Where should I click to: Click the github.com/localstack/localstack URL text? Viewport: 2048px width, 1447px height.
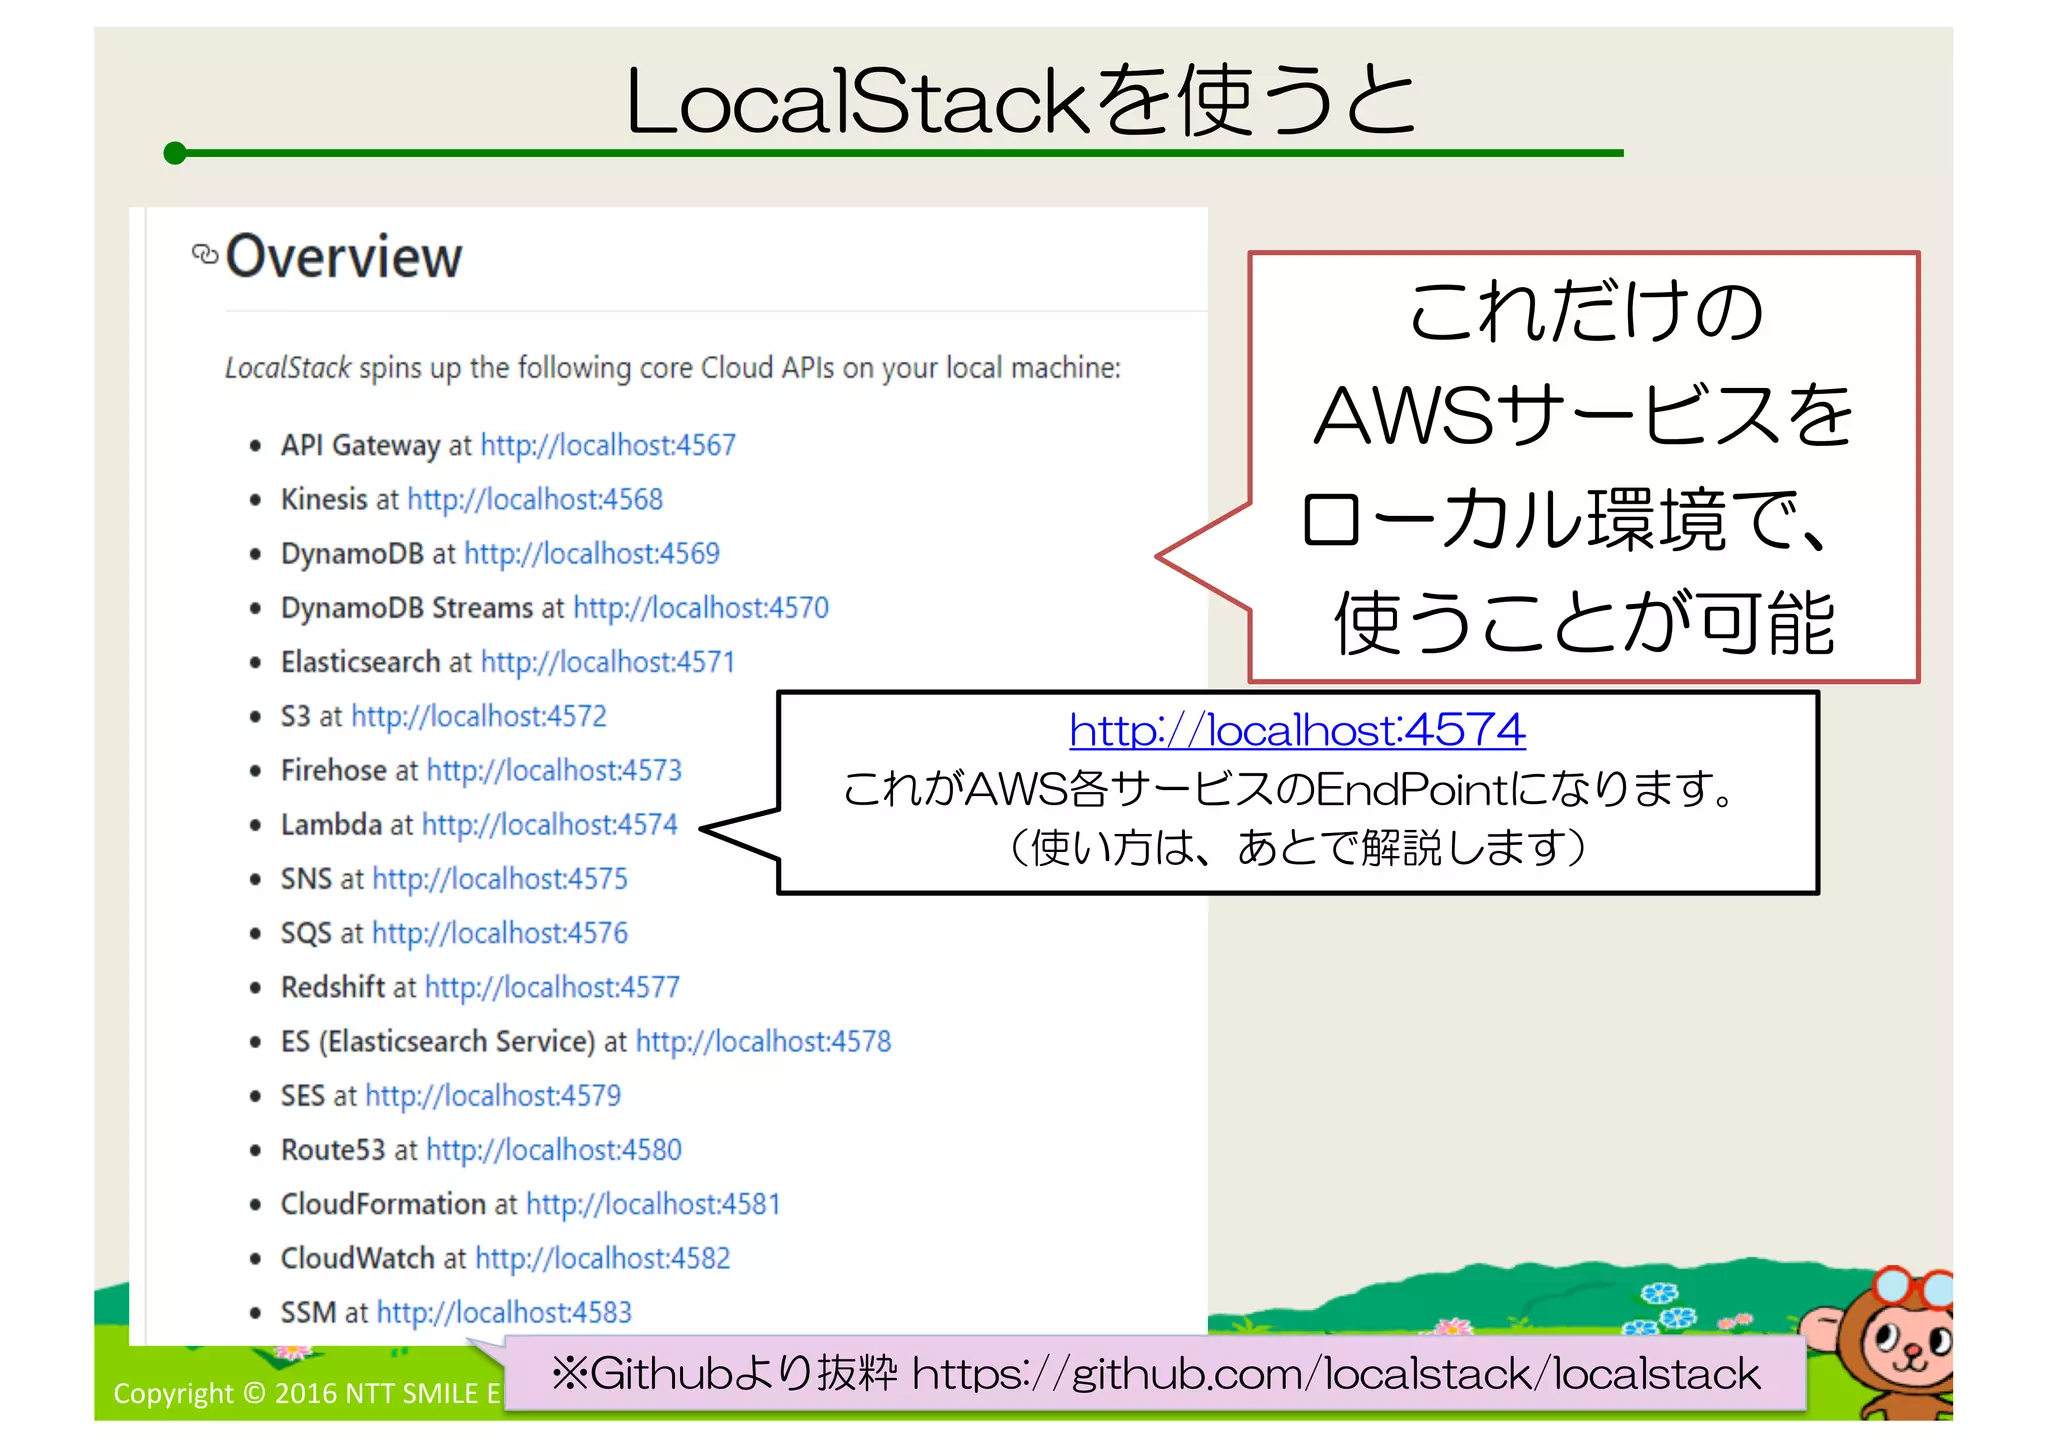click(1336, 1374)
